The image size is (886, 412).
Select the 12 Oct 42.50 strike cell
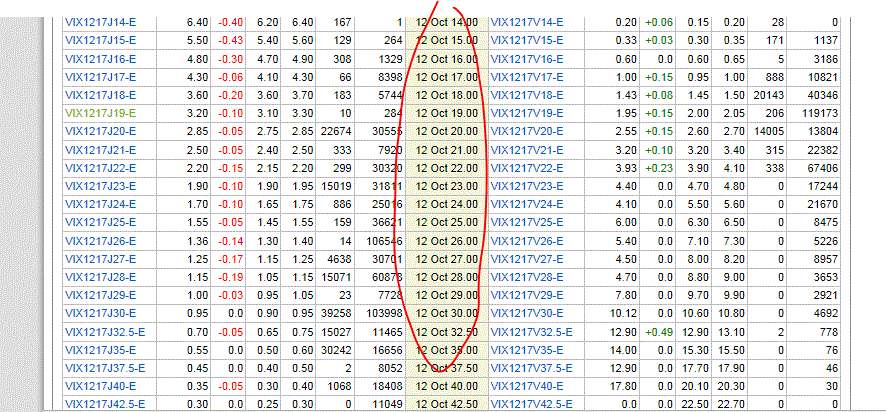[x=447, y=405]
